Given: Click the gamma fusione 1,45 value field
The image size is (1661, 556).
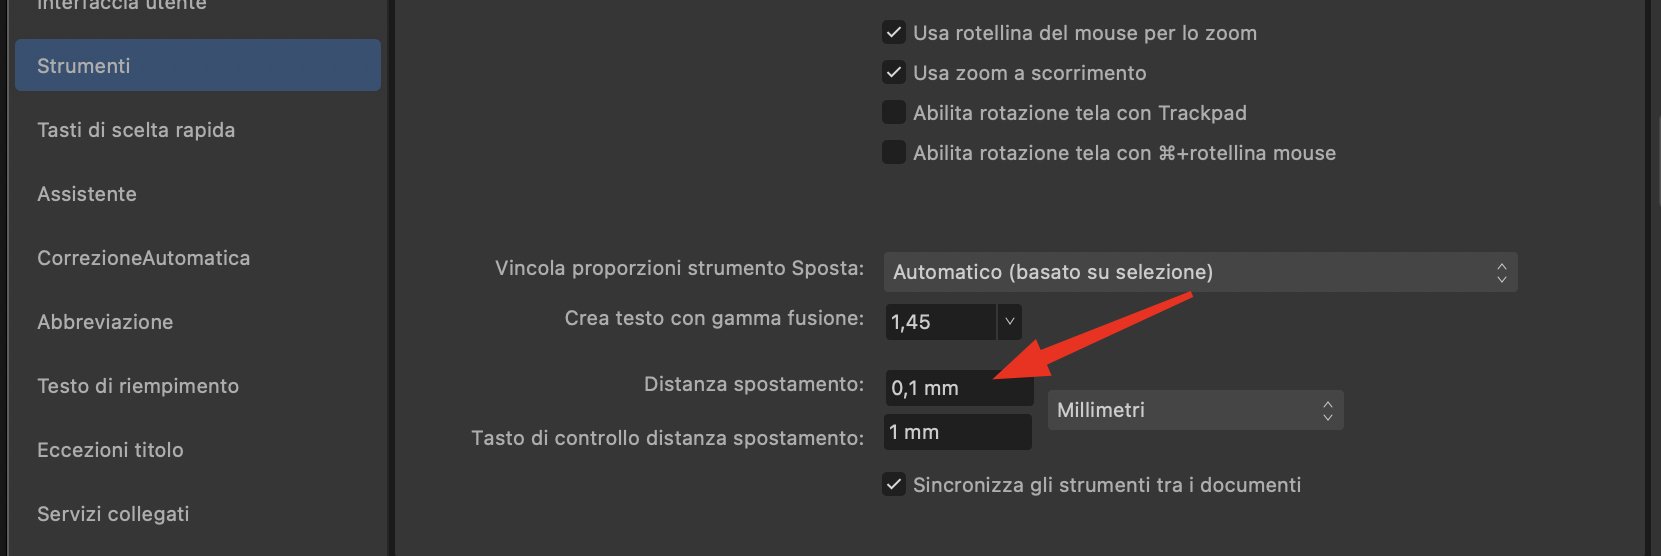Looking at the screenshot, I should 941,322.
